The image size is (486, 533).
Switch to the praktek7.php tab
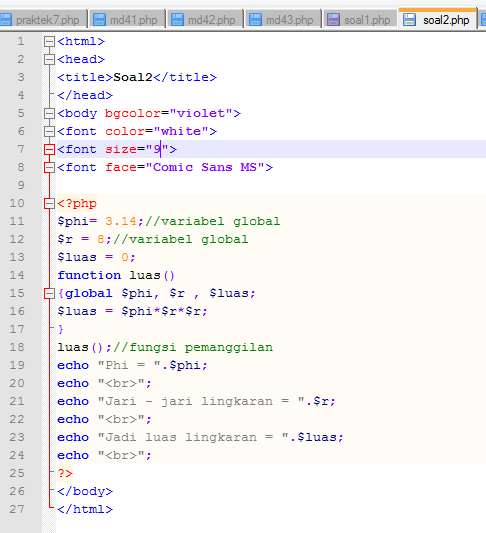[x=43, y=20]
